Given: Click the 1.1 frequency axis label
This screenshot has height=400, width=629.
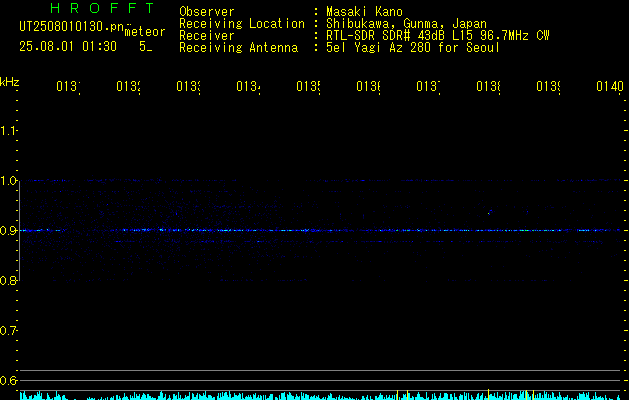Looking at the screenshot, I should (8, 131).
